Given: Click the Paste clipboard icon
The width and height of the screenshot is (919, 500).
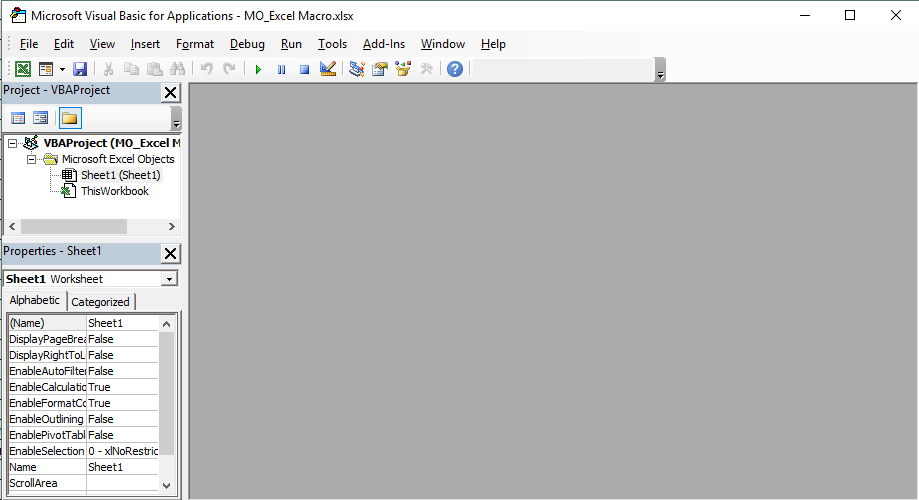Looking at the screenshot, I should (x=155, y=69).
